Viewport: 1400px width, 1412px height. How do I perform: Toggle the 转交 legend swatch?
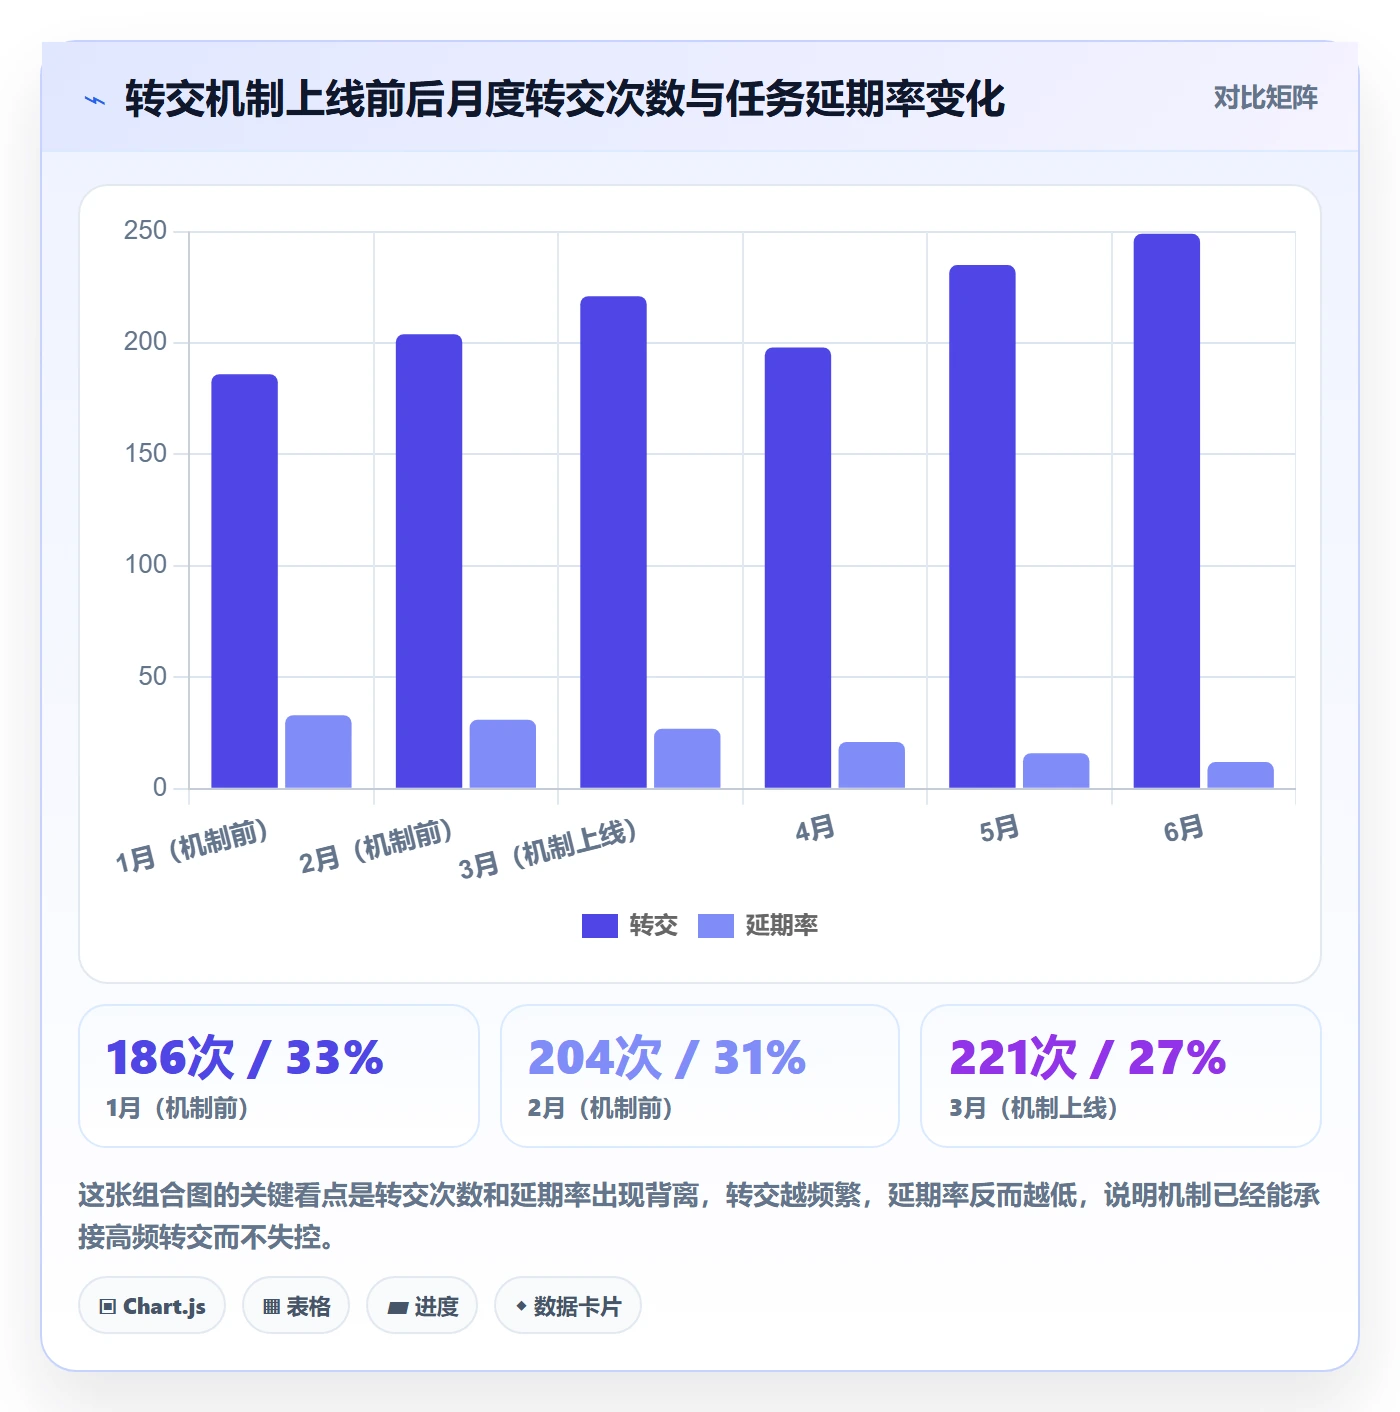coord(600,926)
